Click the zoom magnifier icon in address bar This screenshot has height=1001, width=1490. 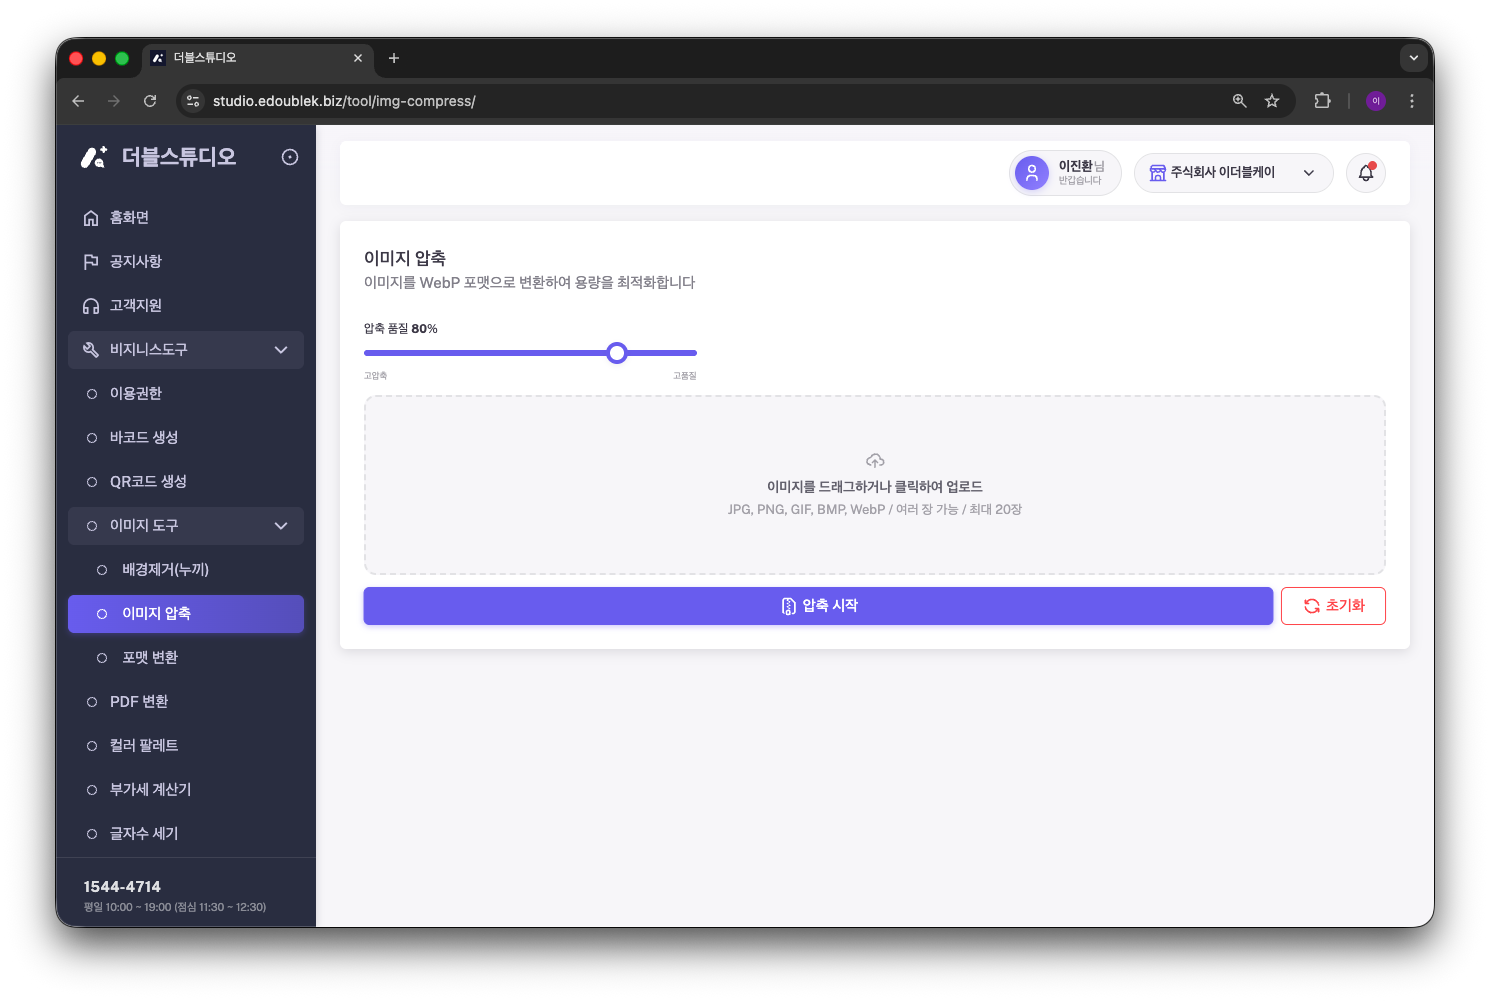tap(1239, 101)
